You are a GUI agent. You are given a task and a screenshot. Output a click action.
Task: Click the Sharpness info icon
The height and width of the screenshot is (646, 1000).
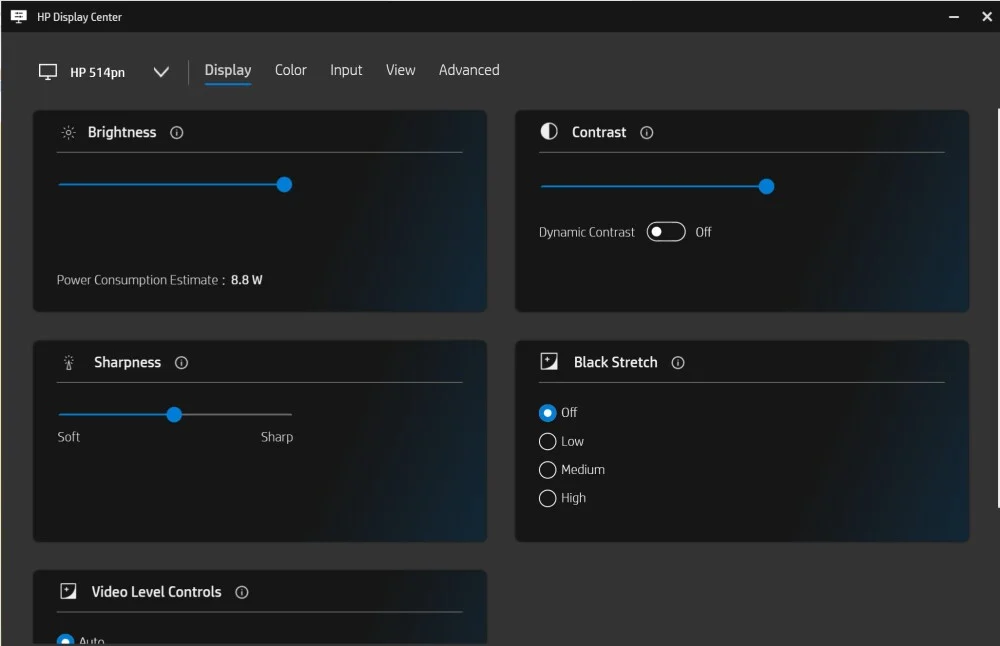pos(181,363)
